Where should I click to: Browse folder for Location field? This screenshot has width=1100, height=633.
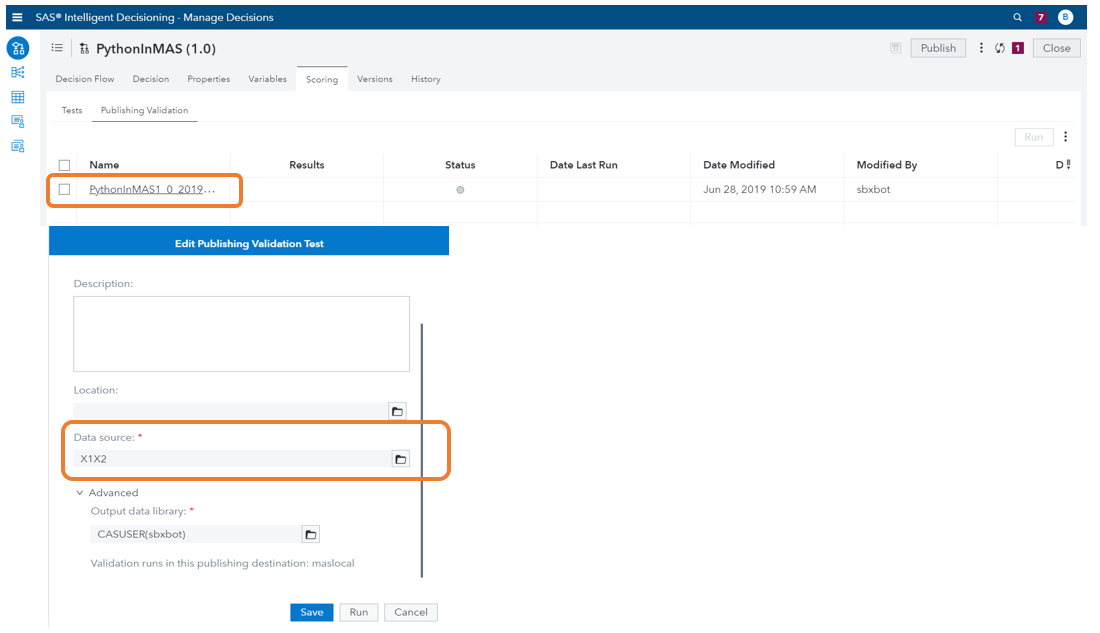point(397,411)
